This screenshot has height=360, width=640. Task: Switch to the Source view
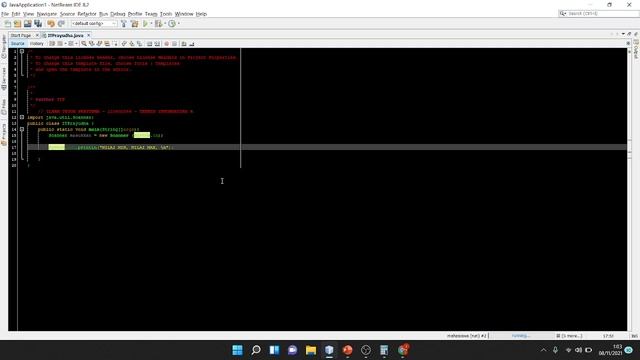tap(18, 43)
